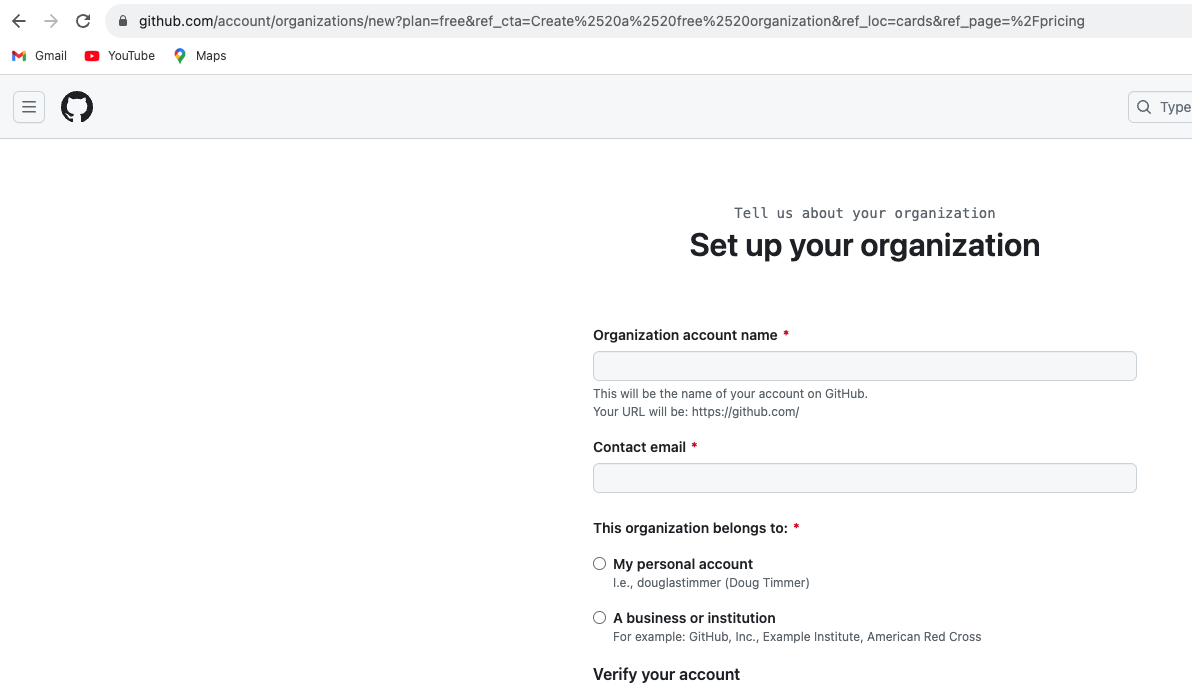Click the padlock site security icon
Viewport: 1192px width, 698px height.
(x=122, y=21)
